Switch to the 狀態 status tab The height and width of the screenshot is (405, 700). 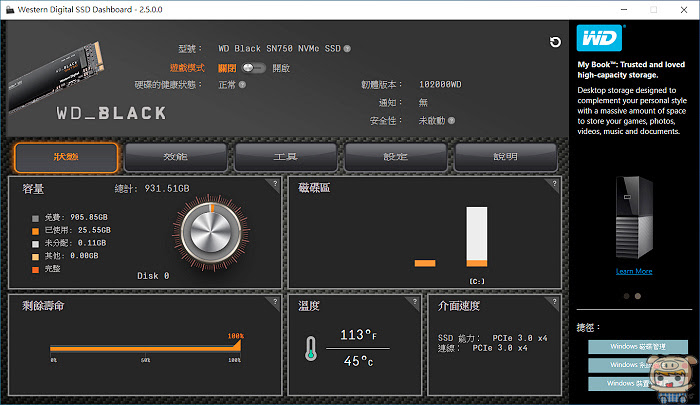(66, 157)
